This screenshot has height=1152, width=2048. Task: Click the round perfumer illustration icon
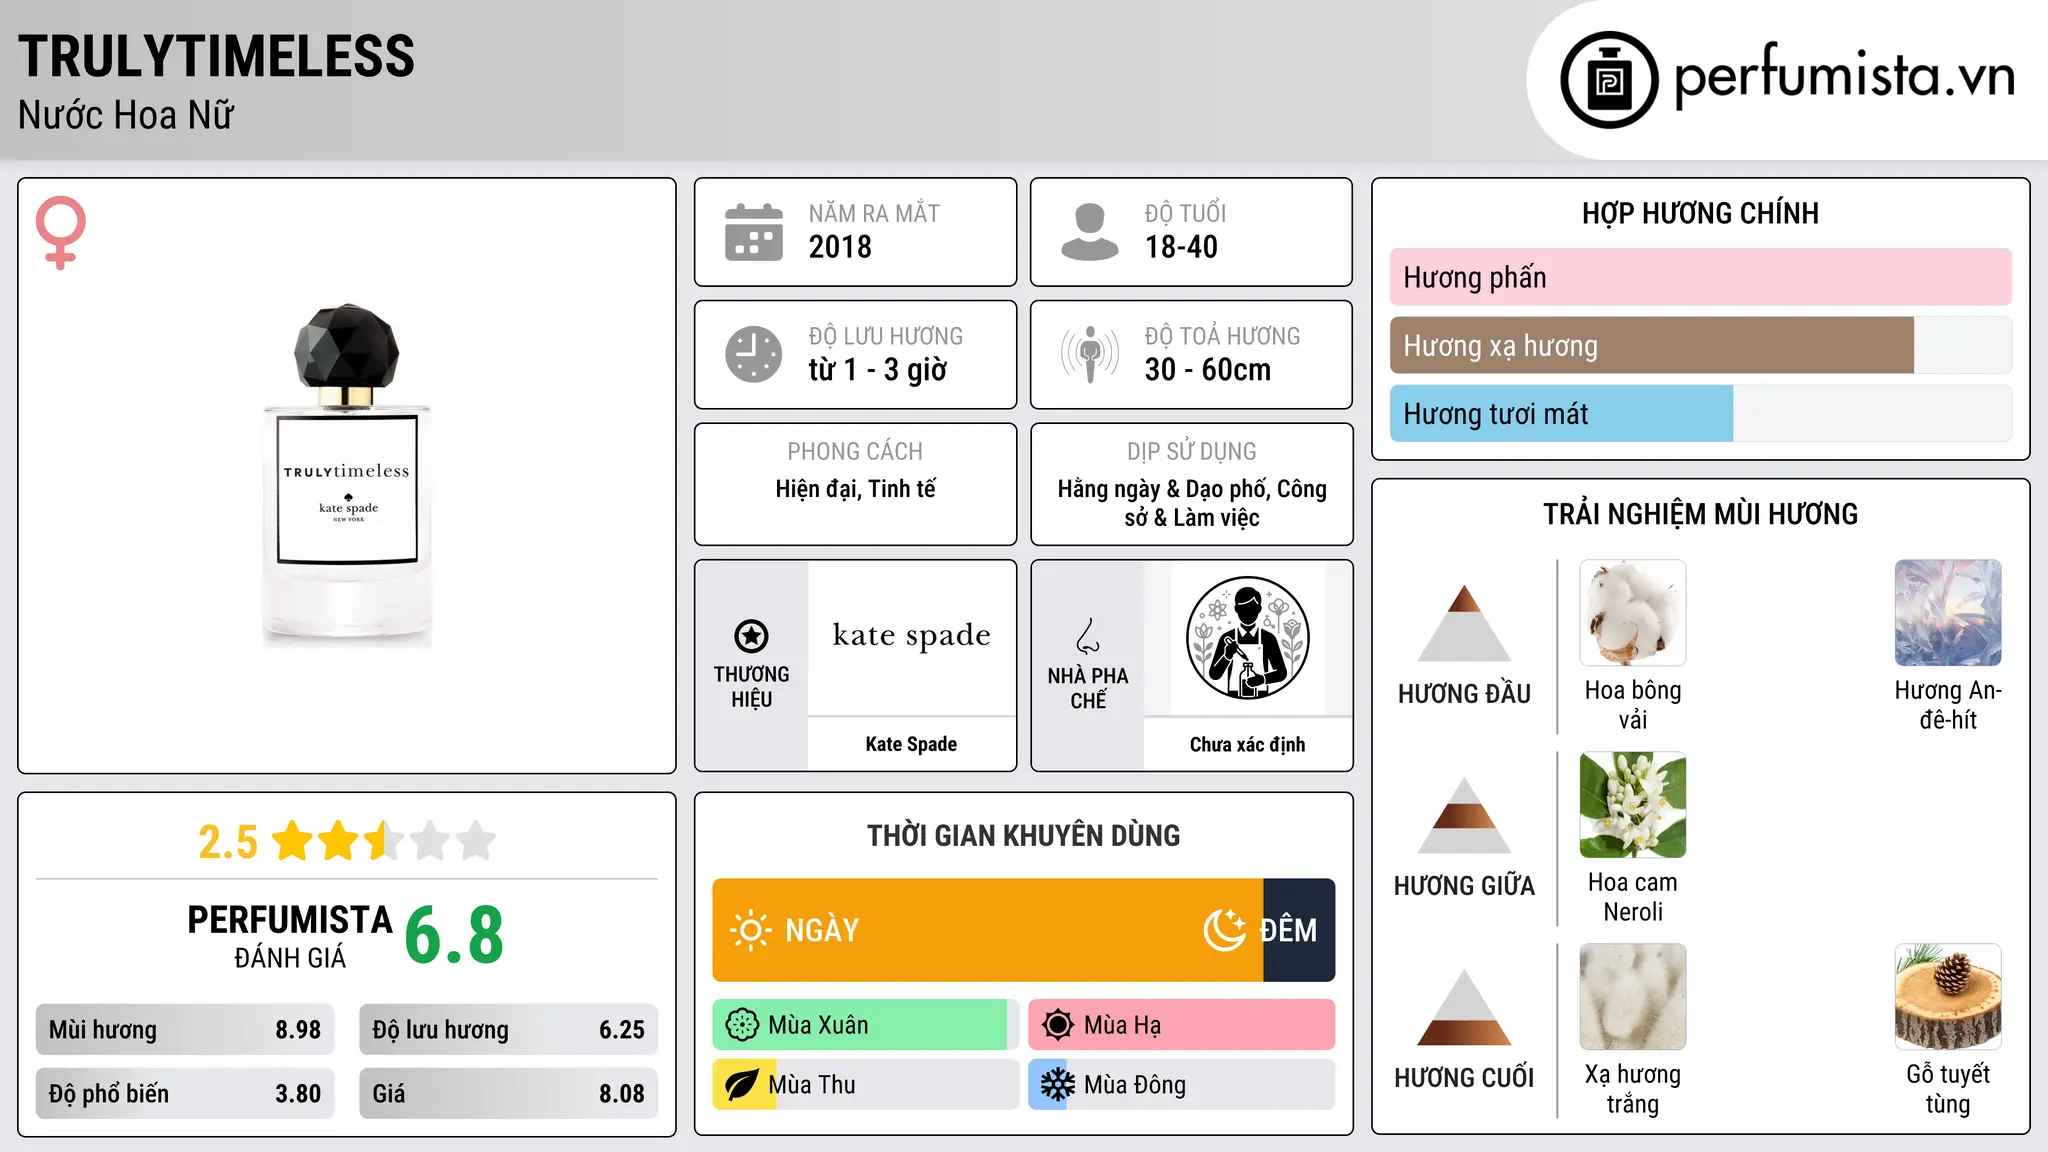pyautogui.click(x=1247, y=638)
